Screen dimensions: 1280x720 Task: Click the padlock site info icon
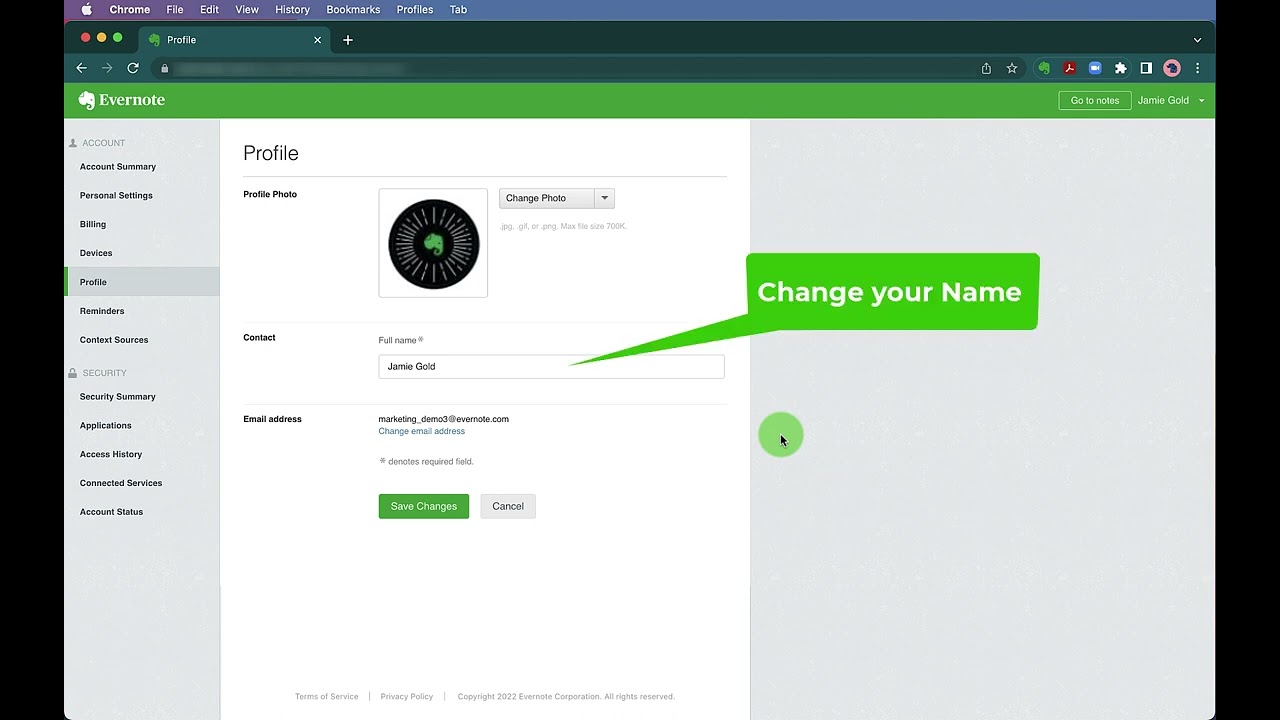tap(165, 68)
